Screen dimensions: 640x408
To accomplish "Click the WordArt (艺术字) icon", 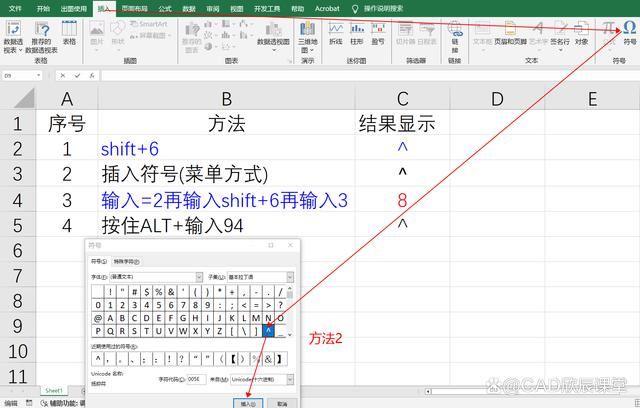I will tap(538, 33).
